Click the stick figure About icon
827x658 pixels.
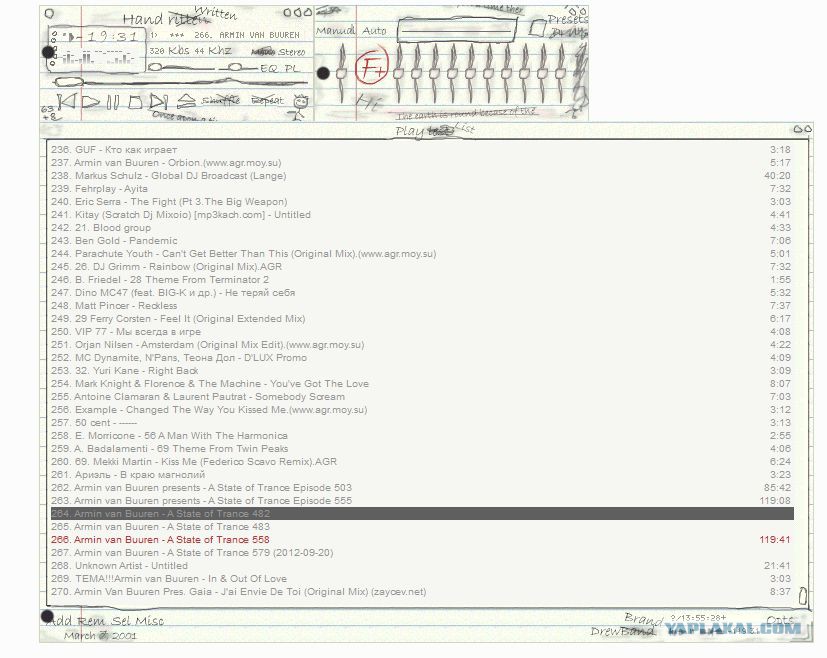(x=300, y=107)
